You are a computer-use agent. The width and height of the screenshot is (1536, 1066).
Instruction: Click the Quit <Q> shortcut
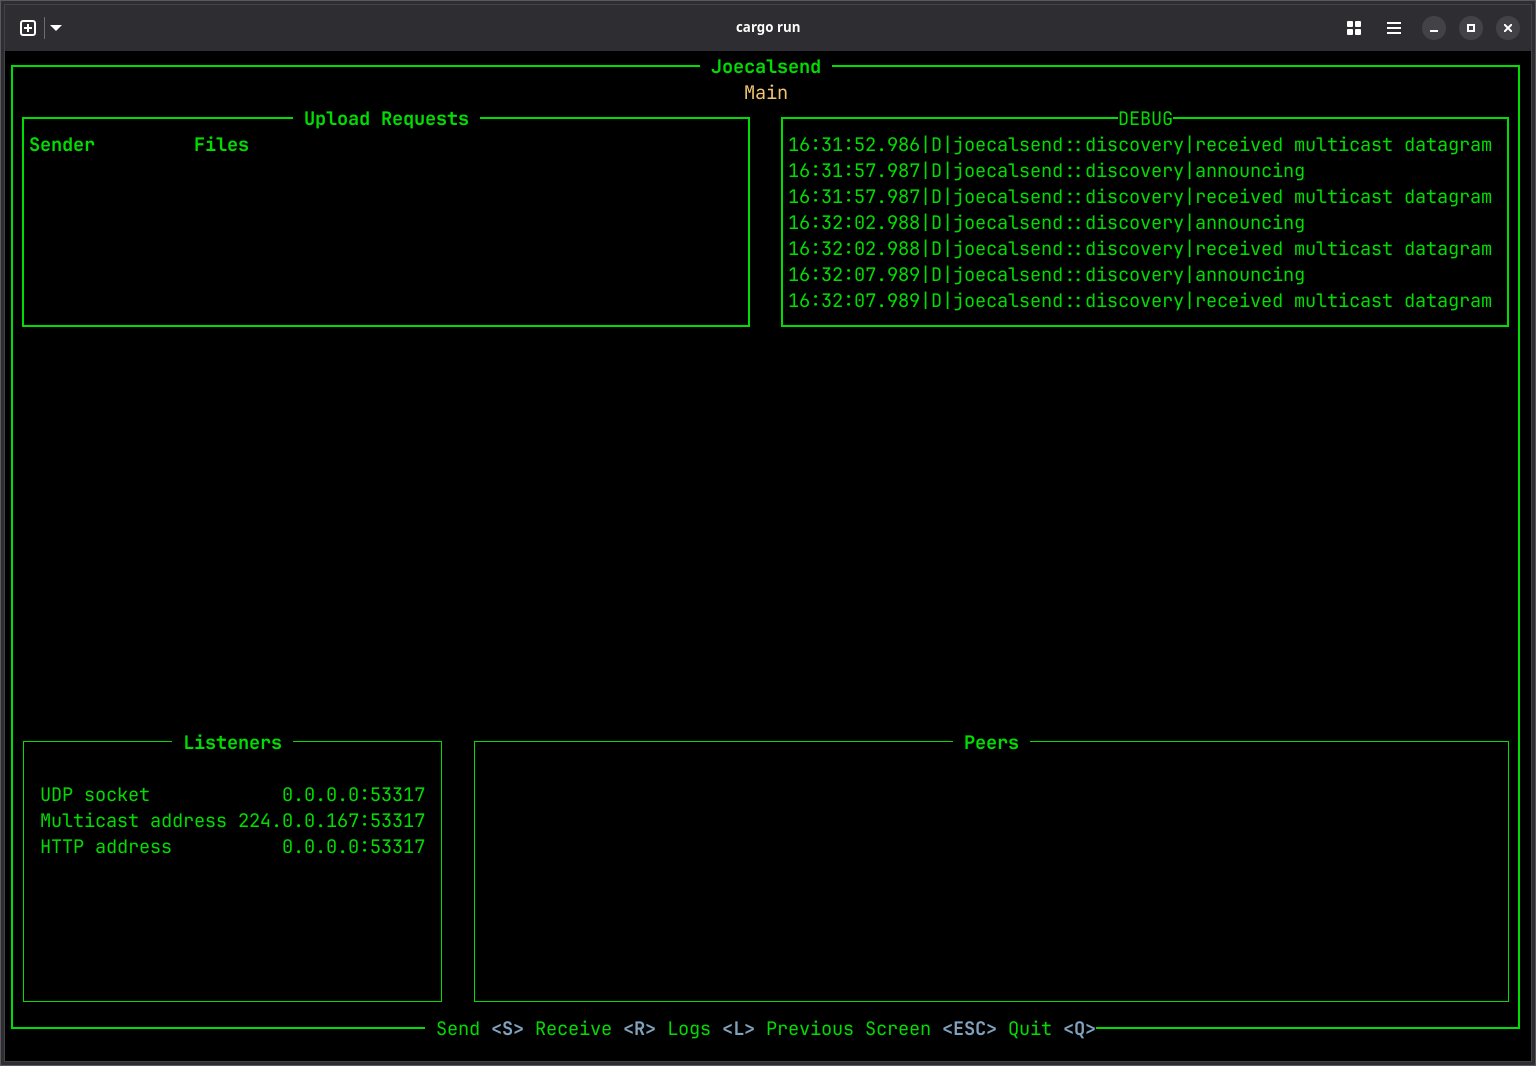[1052, 1029]
